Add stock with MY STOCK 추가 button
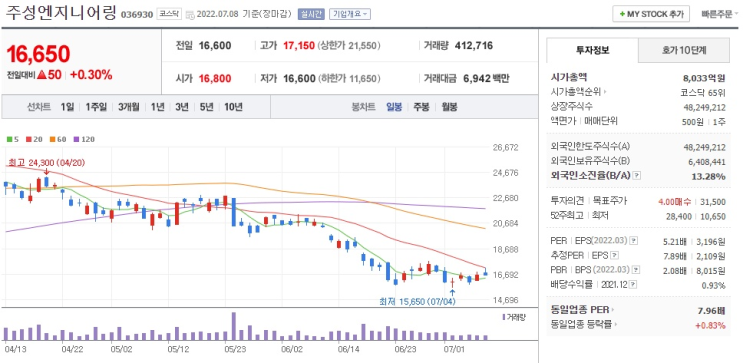This screenshot has height=363, width=743. click(651, 14)
